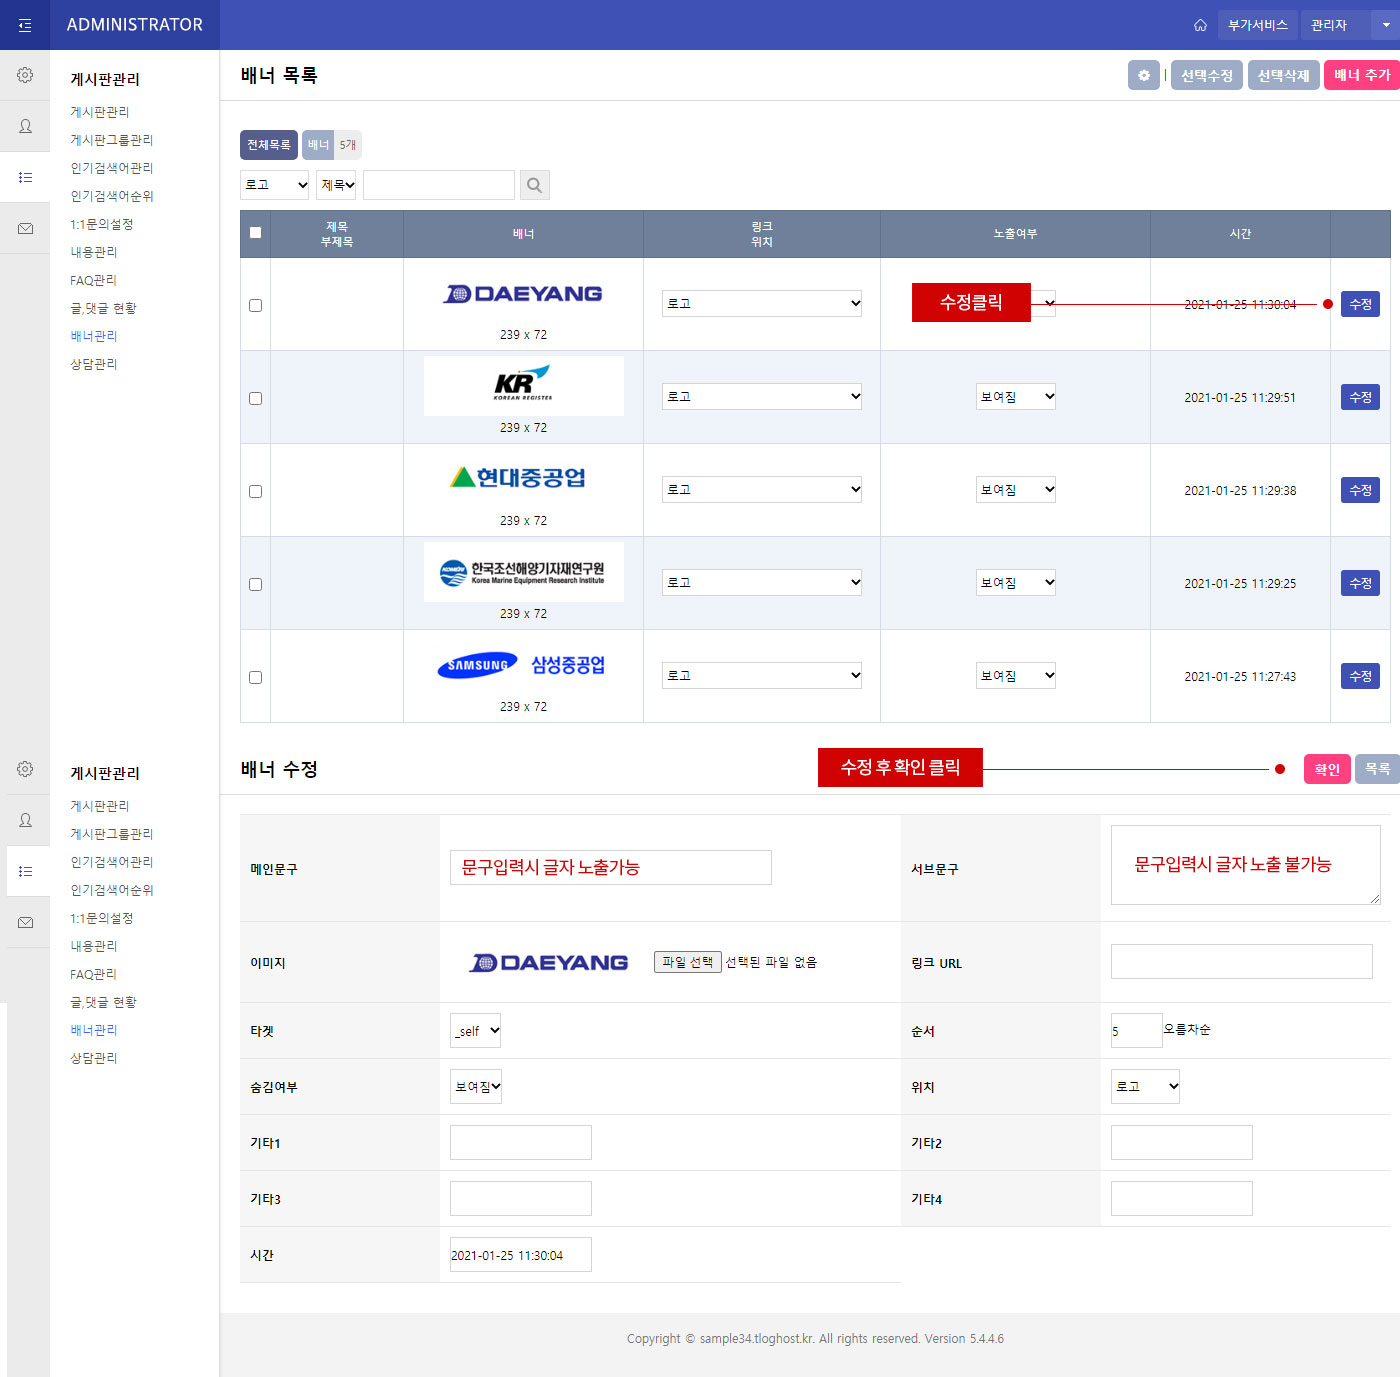Viewport: 1400px width, 1377px height.
Task: Expand the 숨김여부 보여짐 dropdown
Action: click(x=476, y=1087)
